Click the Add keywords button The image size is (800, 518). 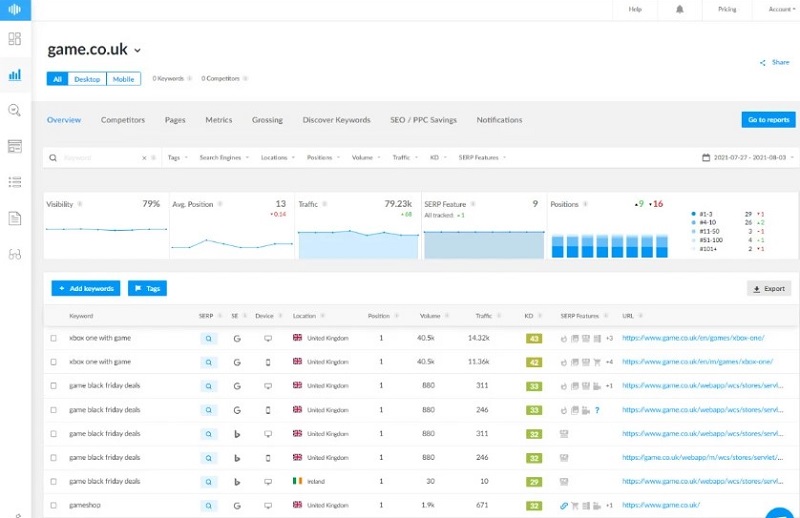click(x=86, y=288)
